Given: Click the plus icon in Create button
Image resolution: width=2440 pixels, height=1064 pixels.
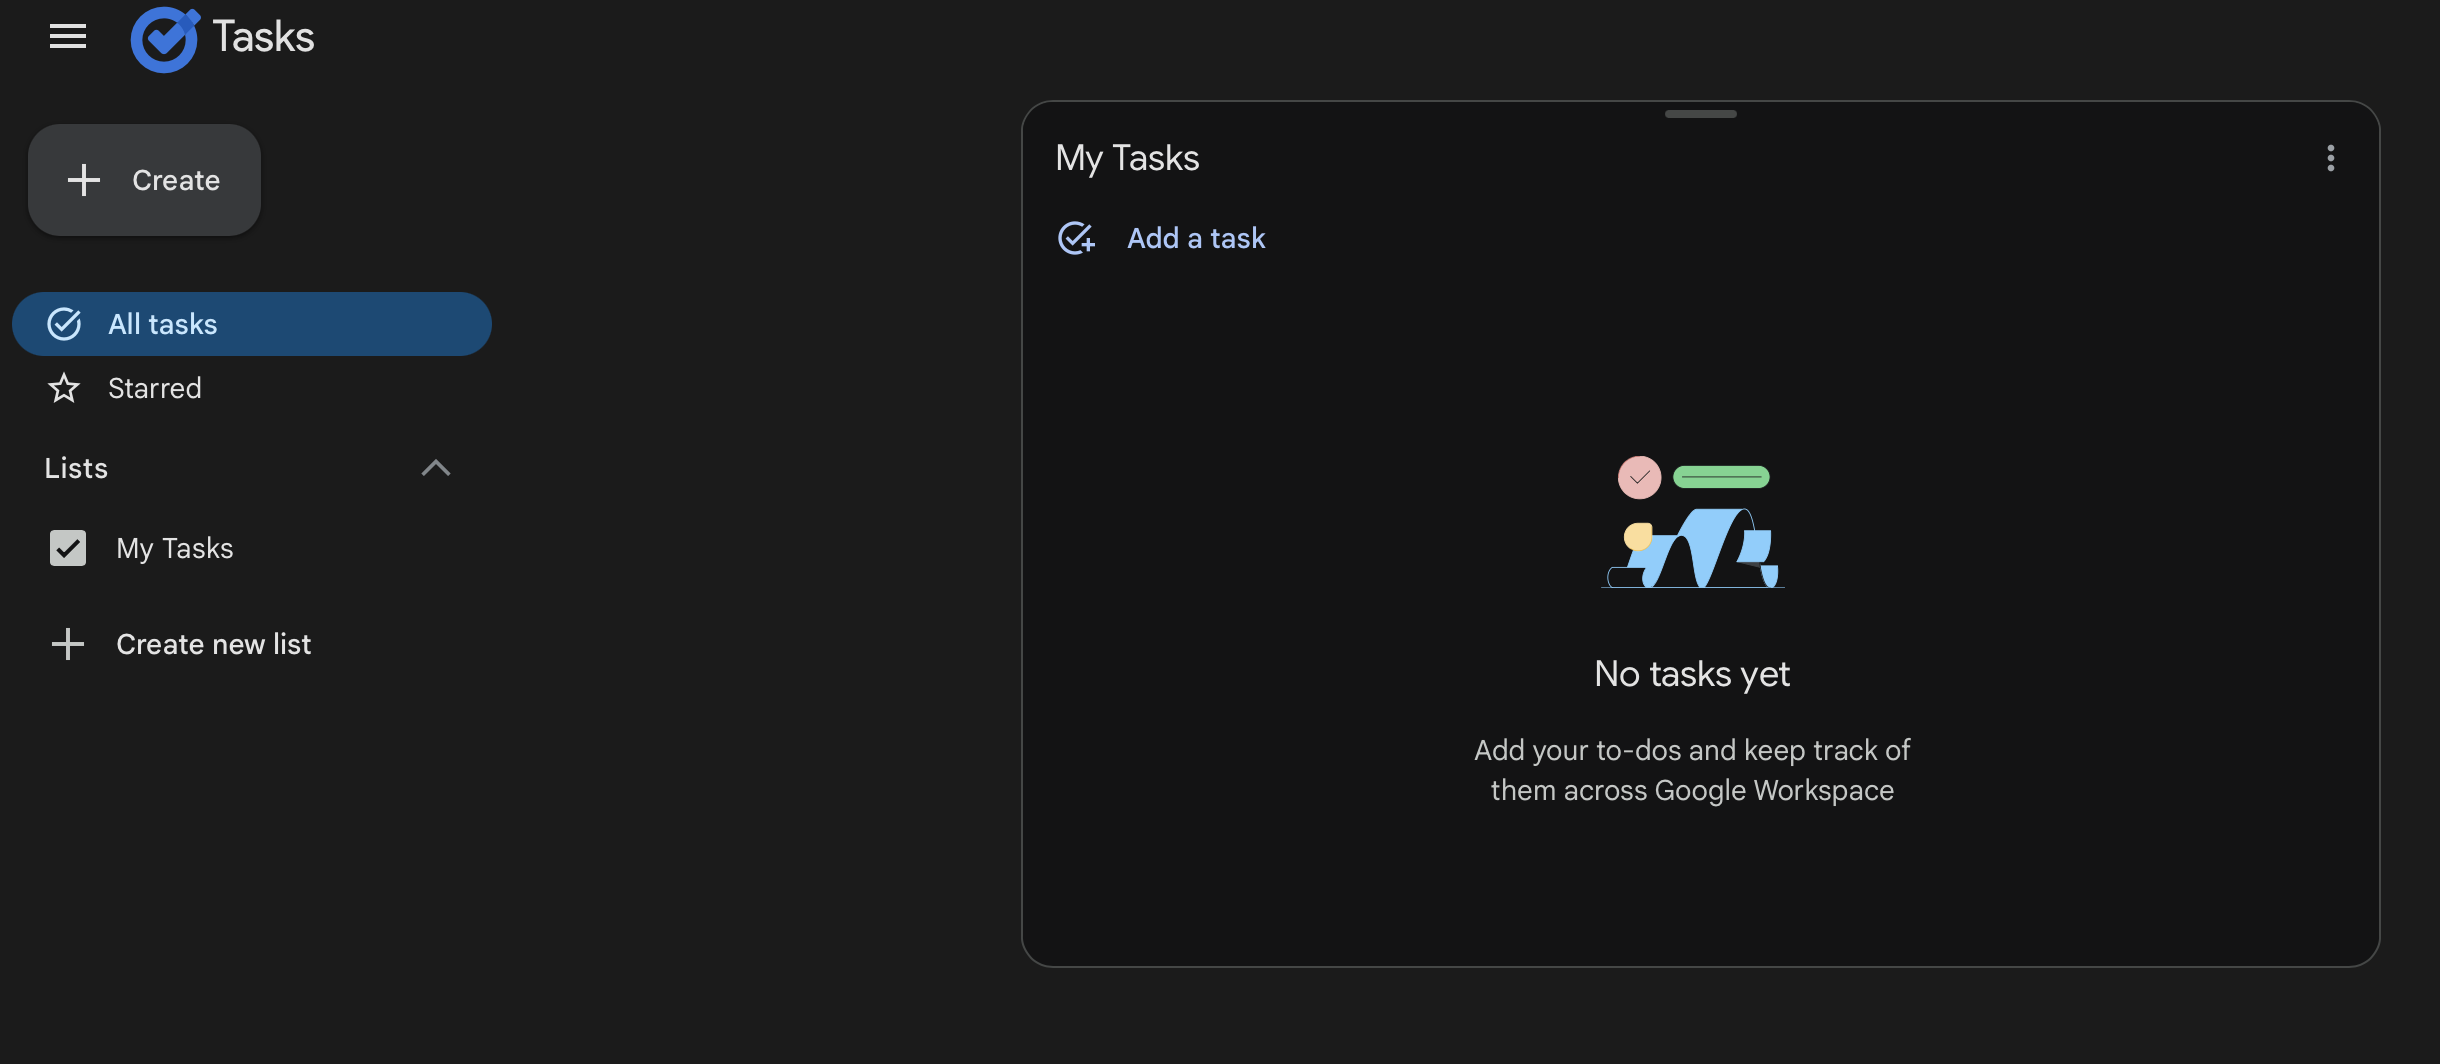Looking at the screenshot, I should 84,180.
